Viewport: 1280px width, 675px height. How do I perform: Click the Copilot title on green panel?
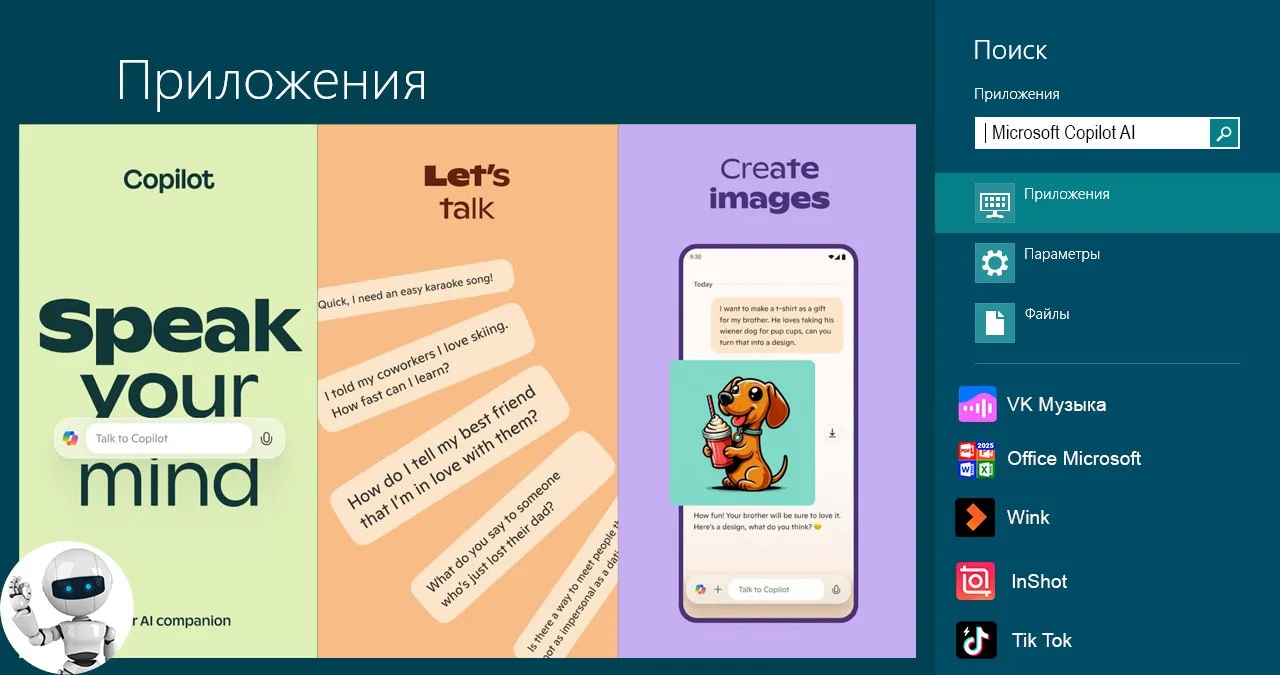pyautogui.click(x=169, y=180)
